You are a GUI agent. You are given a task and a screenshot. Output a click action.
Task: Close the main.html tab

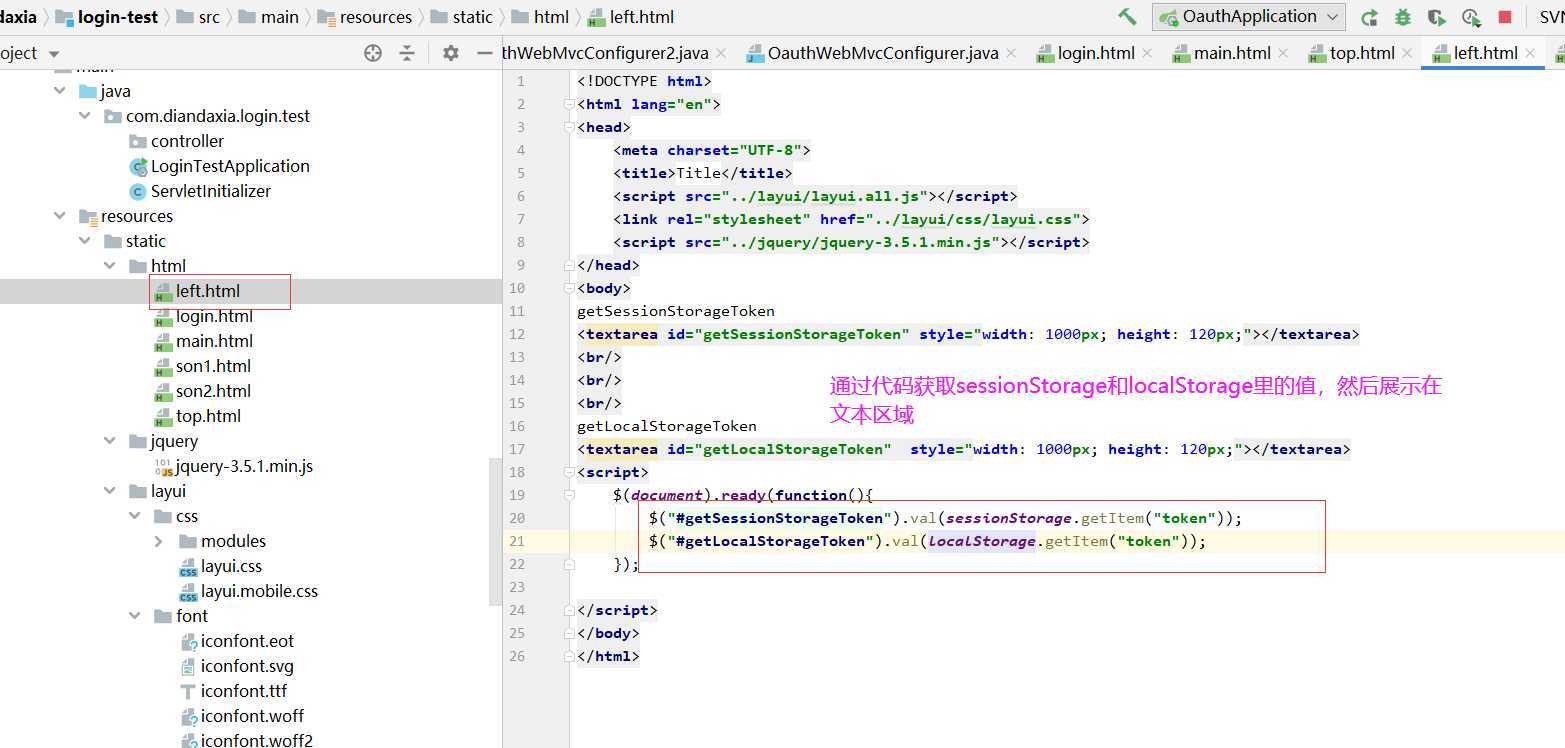click(1283, 53)
